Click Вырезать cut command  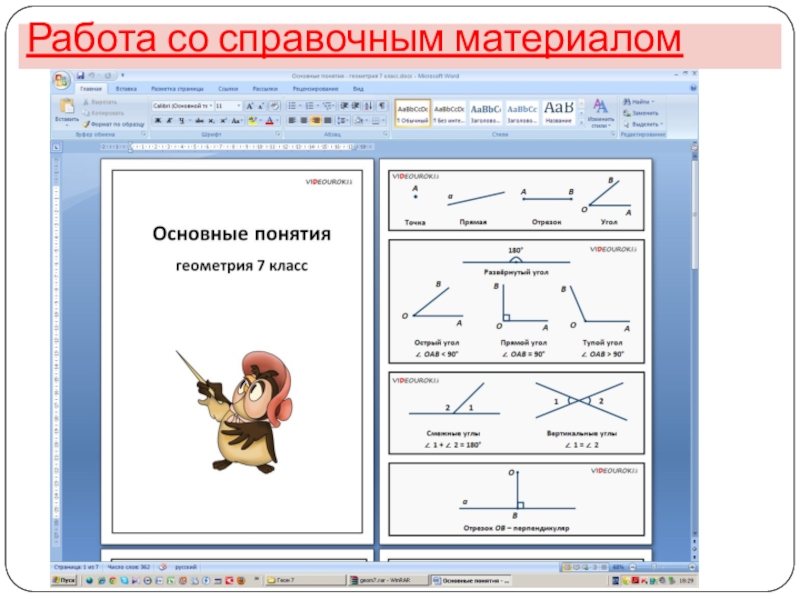[100, 102]
